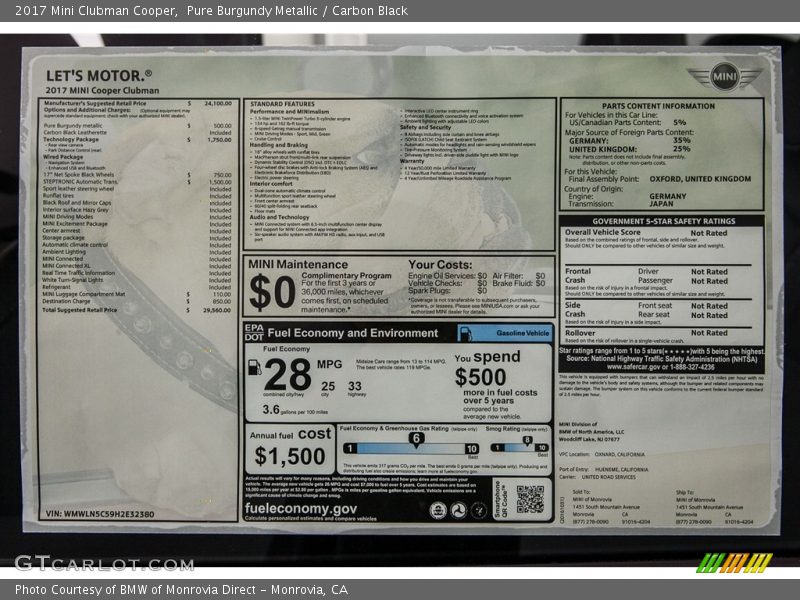Click the 'Handling and Braking' section heading
Image resolution: width=800 pixels, height=600 pixels.
pyautogui.click(x=279, y=145)
